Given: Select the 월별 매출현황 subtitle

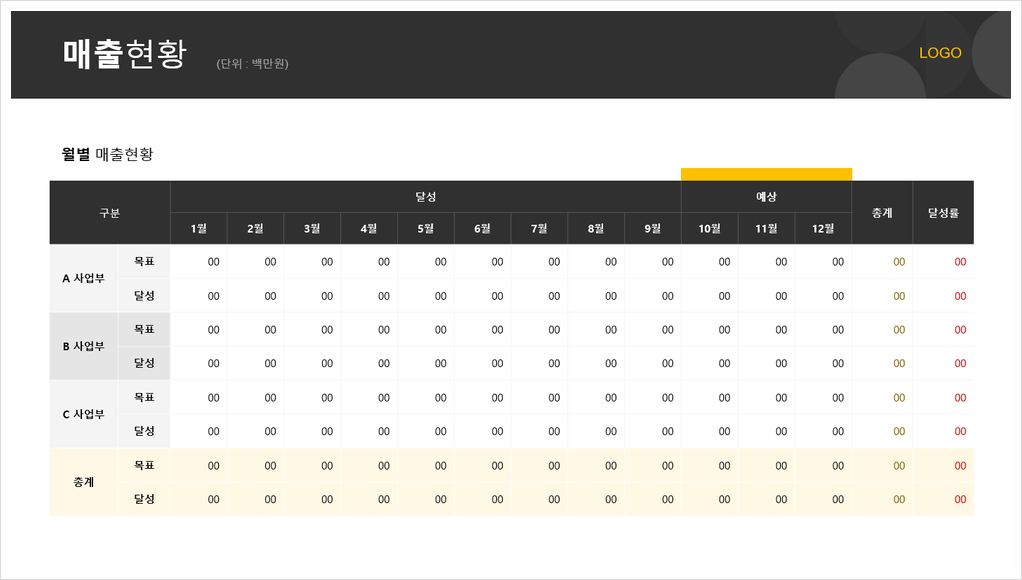Looking at the screenshot, I should click(x=107, y=154).
